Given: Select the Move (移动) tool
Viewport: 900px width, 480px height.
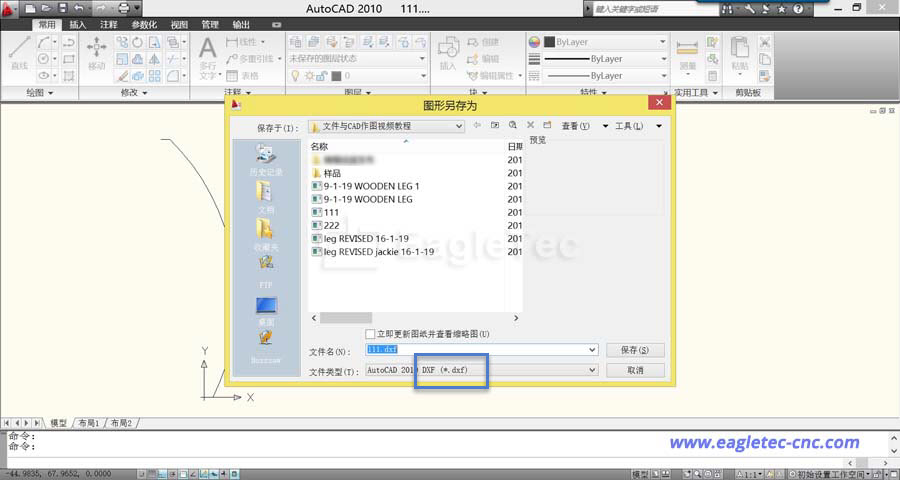Looking at the screenshot, I should [96, 53].
